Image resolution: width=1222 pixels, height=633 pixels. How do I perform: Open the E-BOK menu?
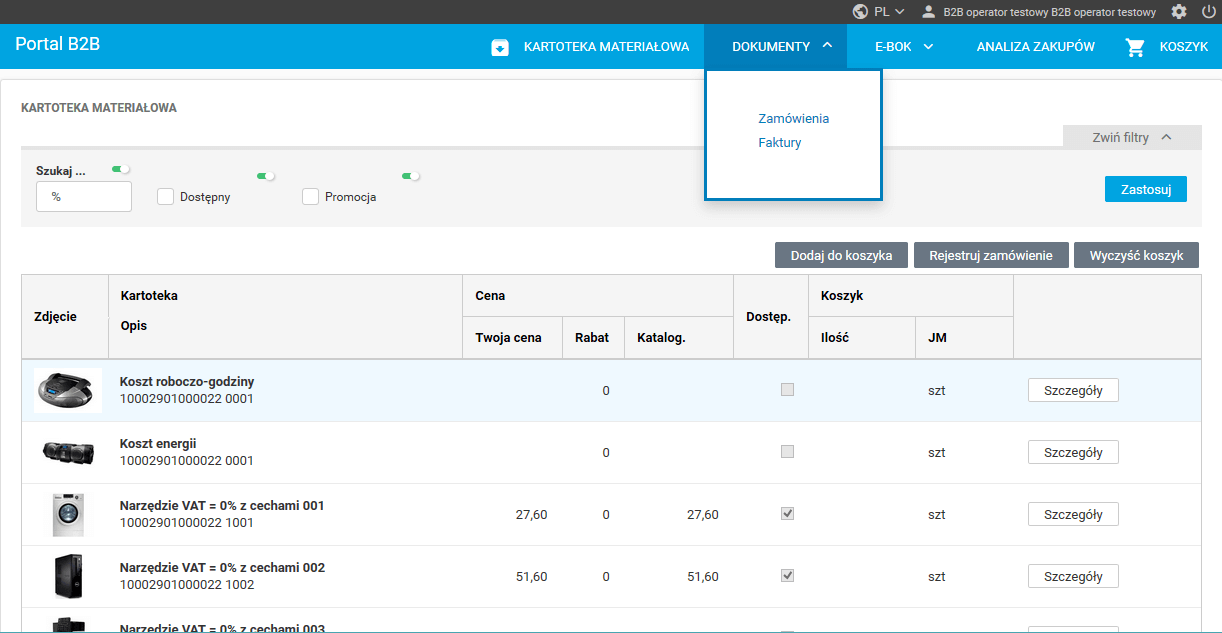coord(893,47)
